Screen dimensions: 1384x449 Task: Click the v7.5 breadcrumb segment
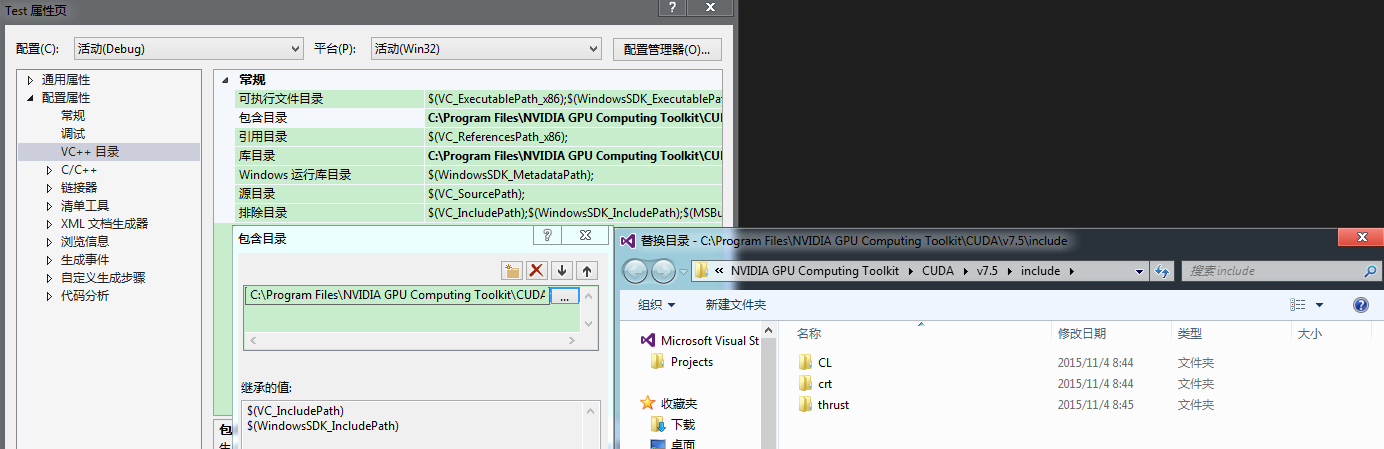[987, 271]
